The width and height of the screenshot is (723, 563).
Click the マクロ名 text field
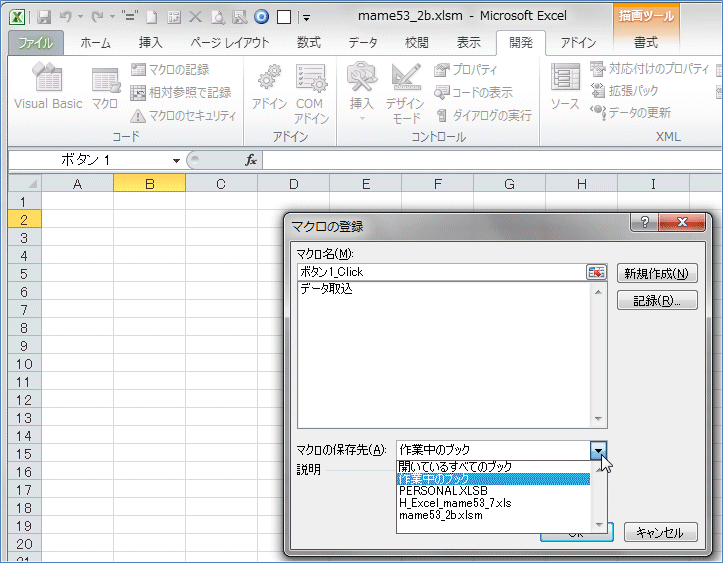pos(440,272)
